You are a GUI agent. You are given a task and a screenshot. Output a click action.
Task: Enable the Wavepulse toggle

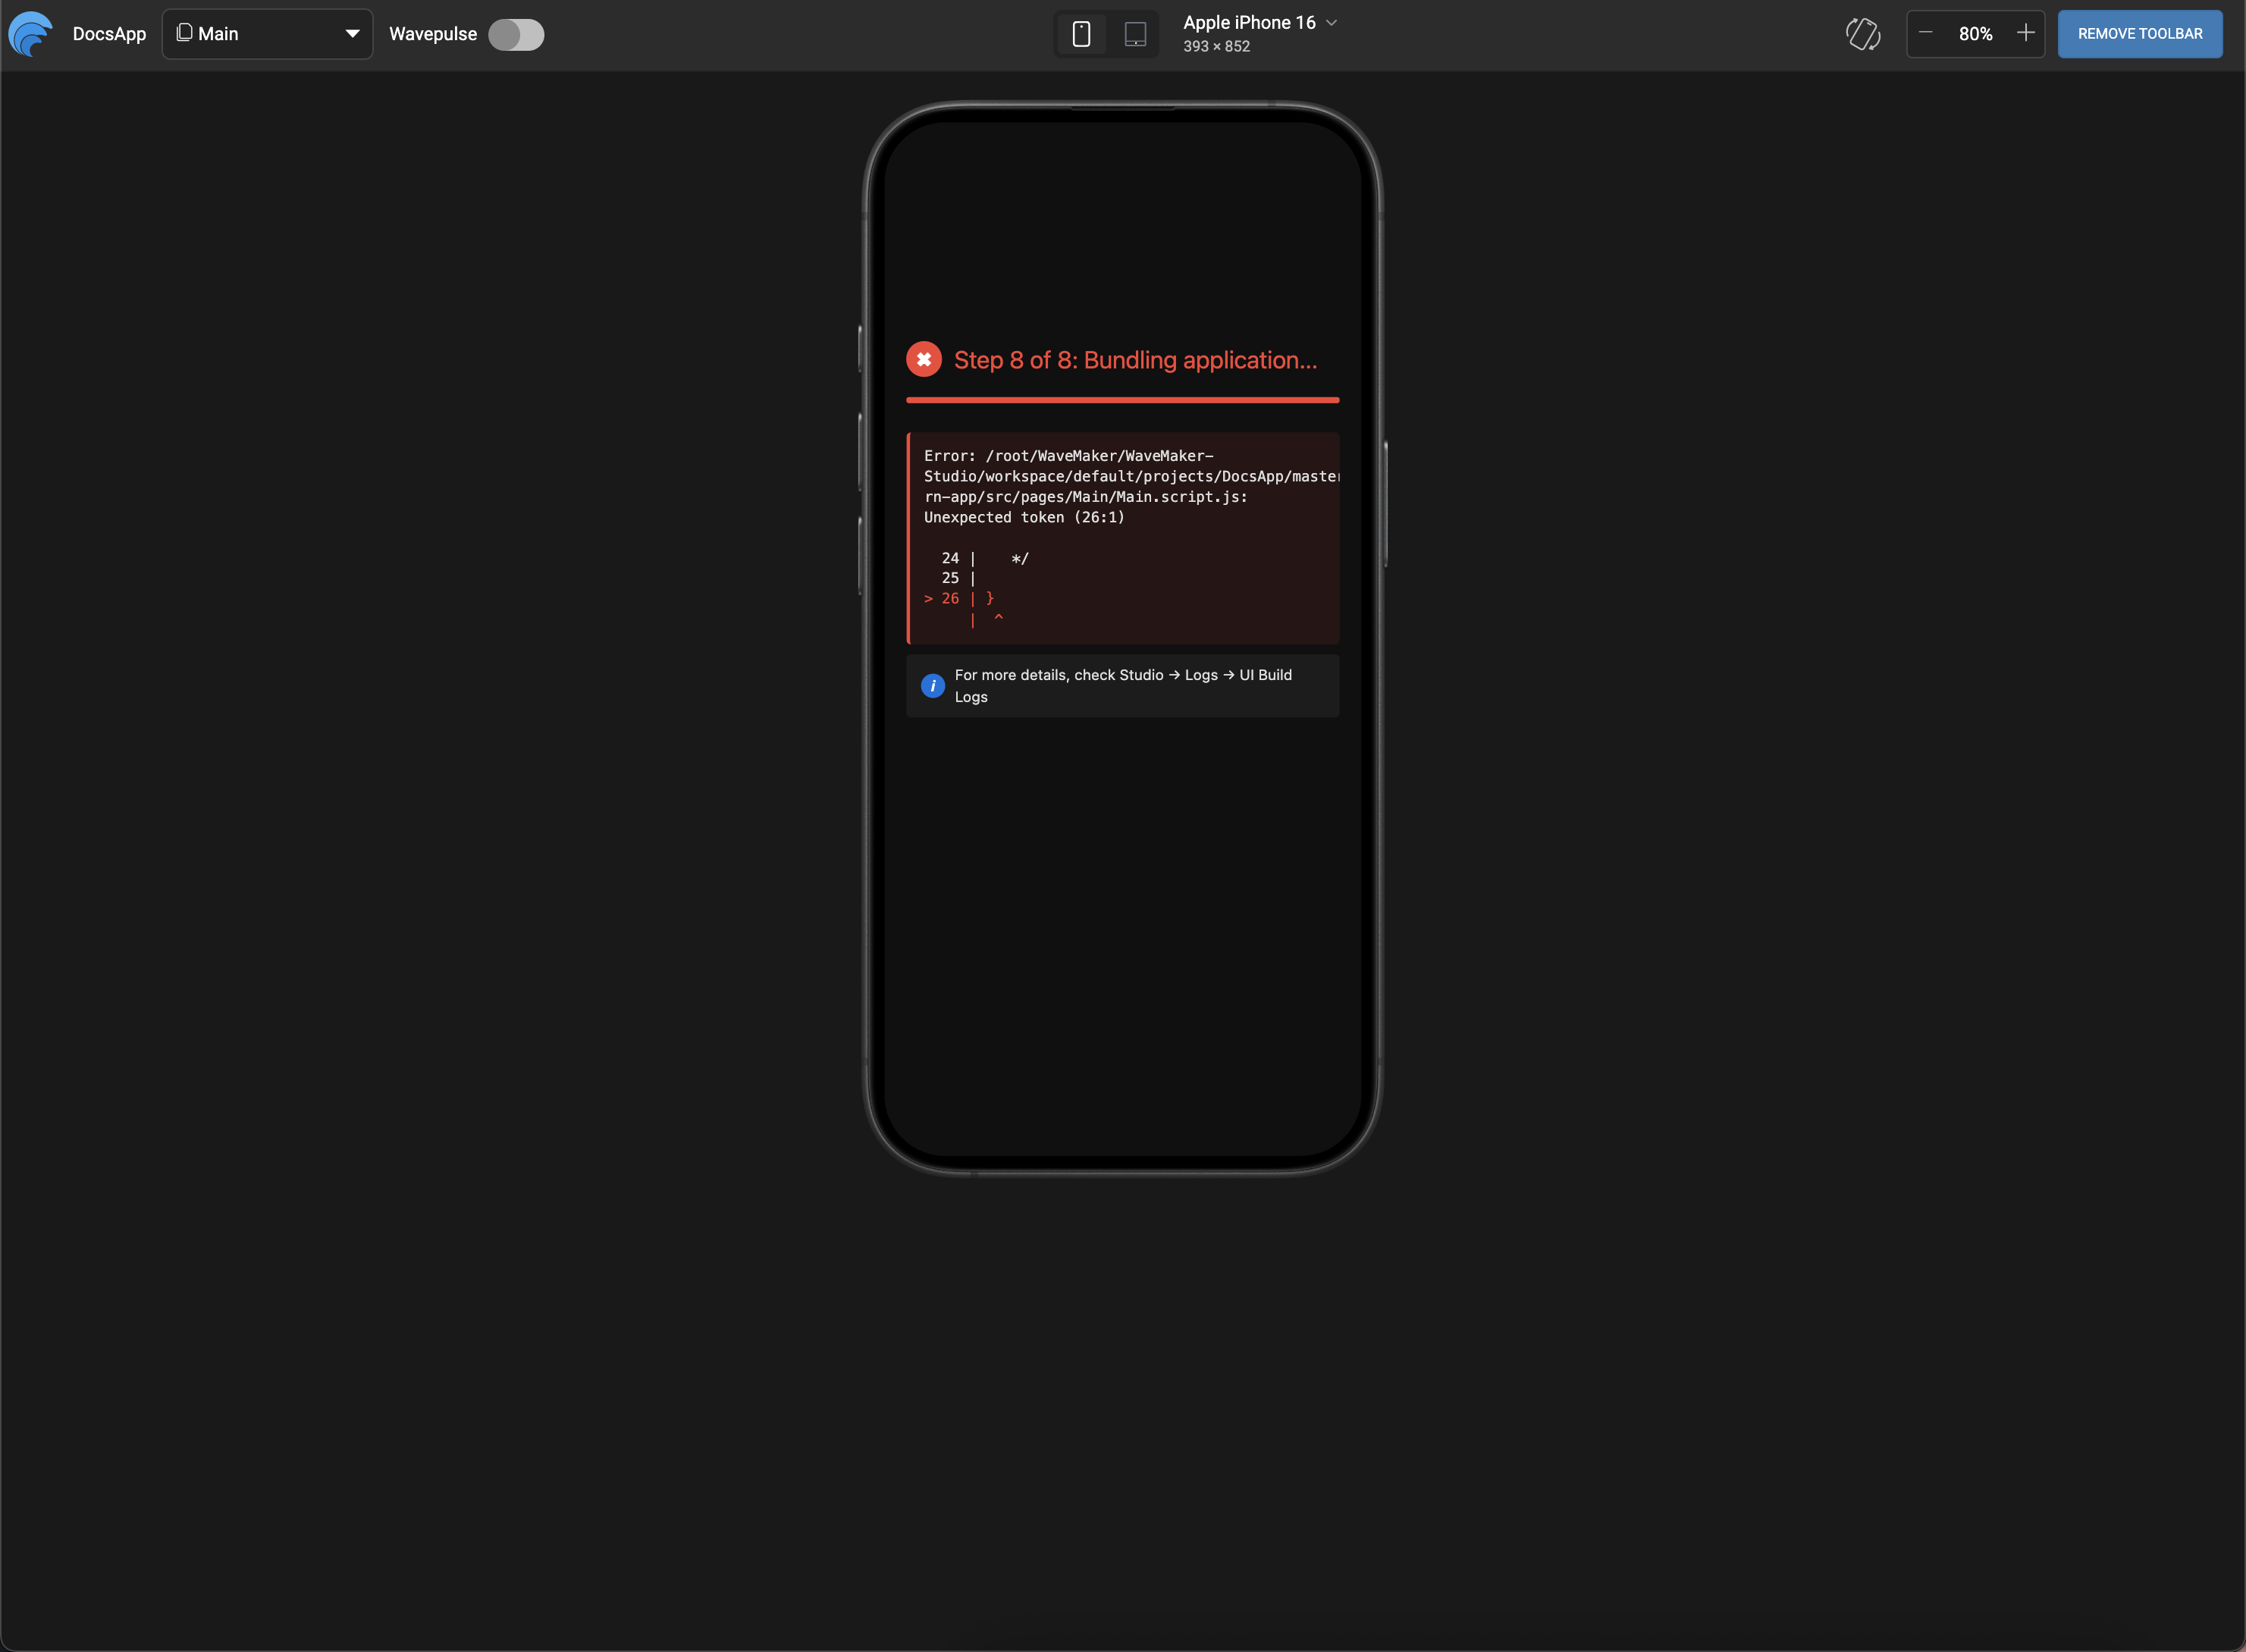tap(516, 33)
